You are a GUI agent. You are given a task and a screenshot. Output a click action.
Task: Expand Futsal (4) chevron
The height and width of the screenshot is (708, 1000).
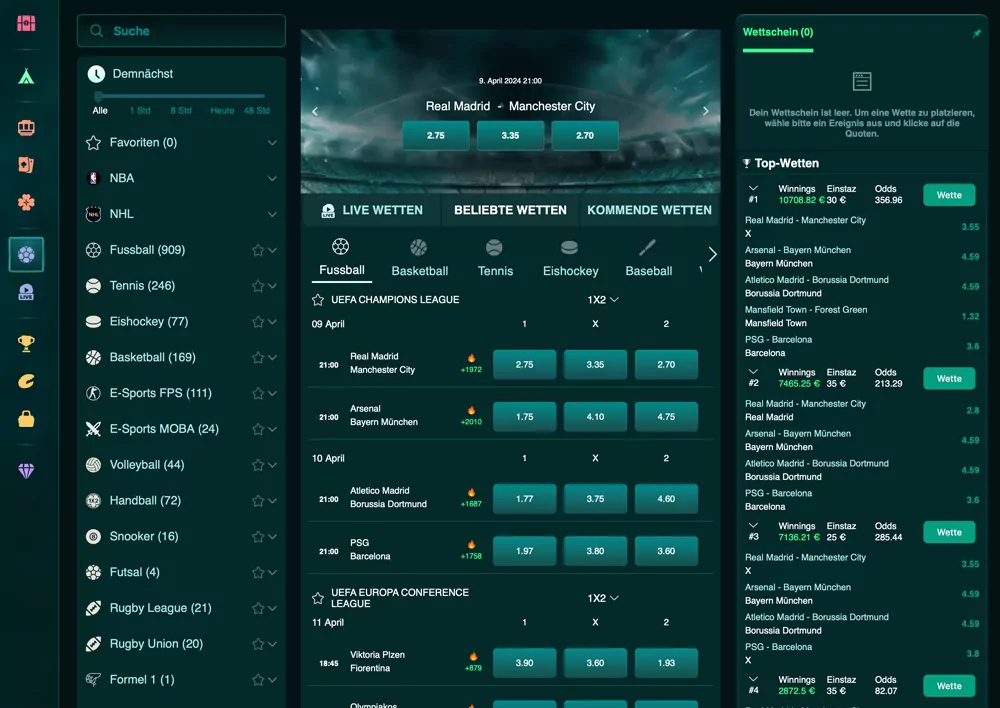[272, 572]
